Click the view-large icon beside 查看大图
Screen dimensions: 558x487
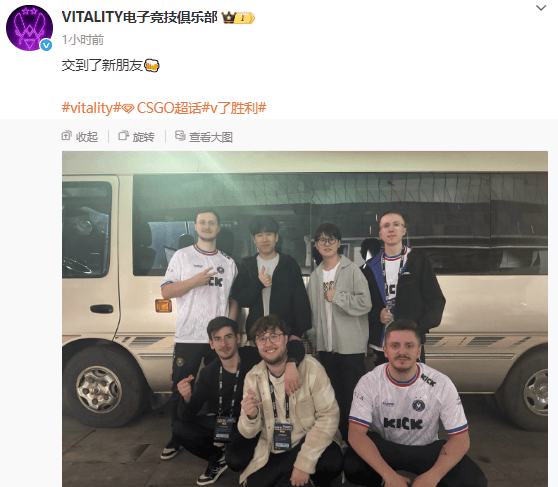point(180,136)
